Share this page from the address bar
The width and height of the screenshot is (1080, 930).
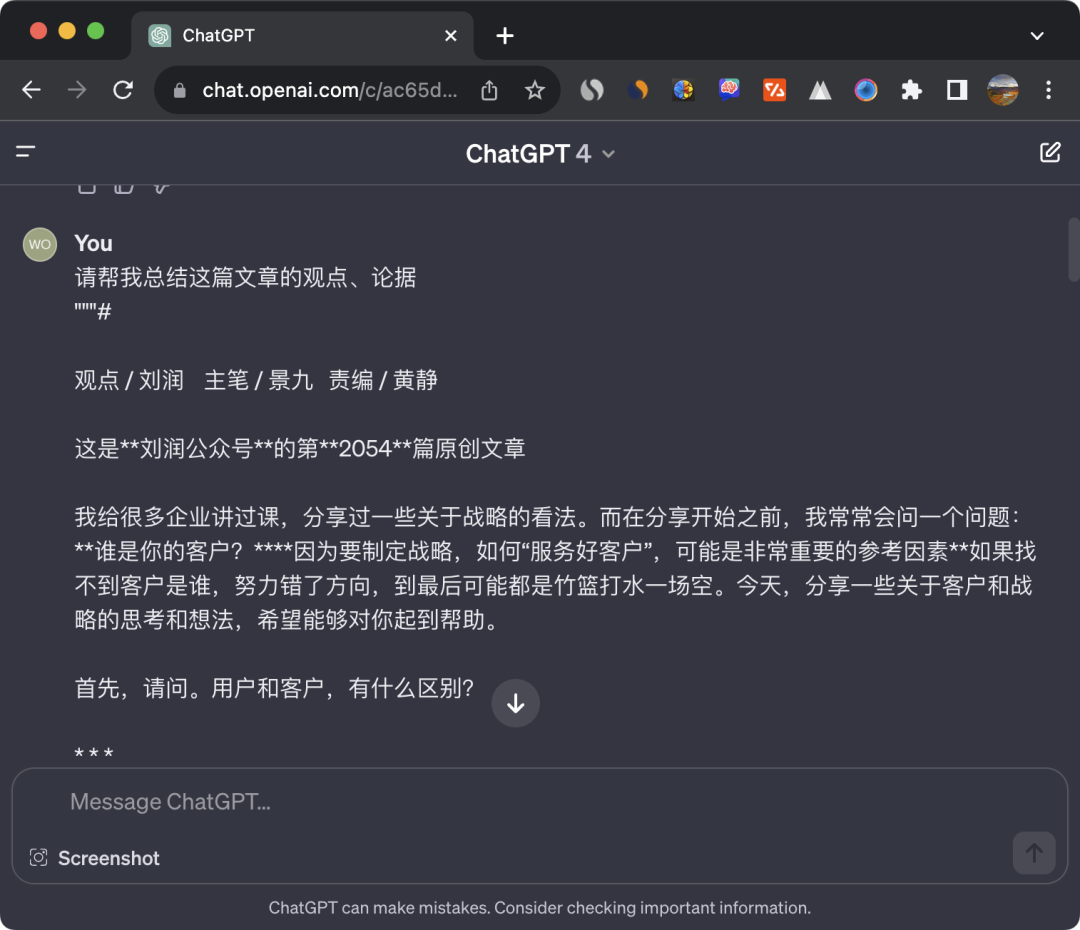tap(489, 90)
